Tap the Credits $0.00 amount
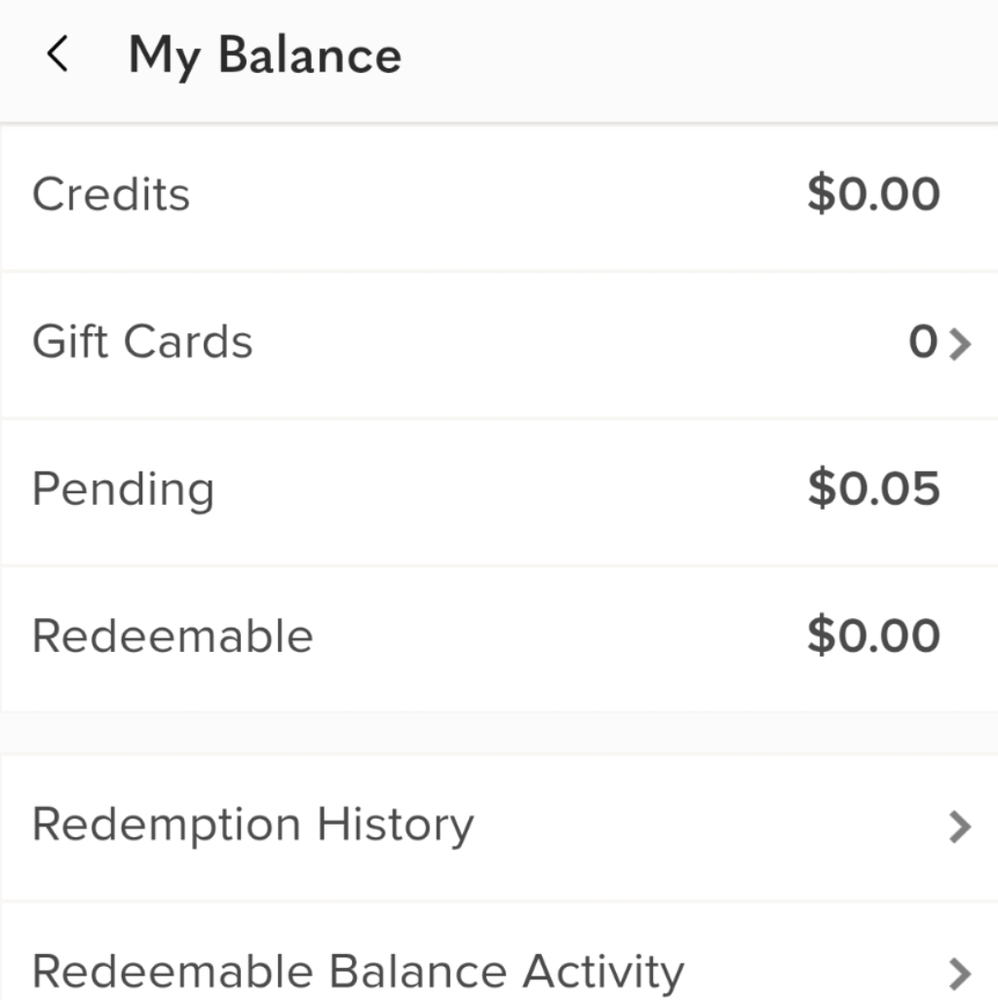Screen dimensions: 998x1000 point(874,193)
